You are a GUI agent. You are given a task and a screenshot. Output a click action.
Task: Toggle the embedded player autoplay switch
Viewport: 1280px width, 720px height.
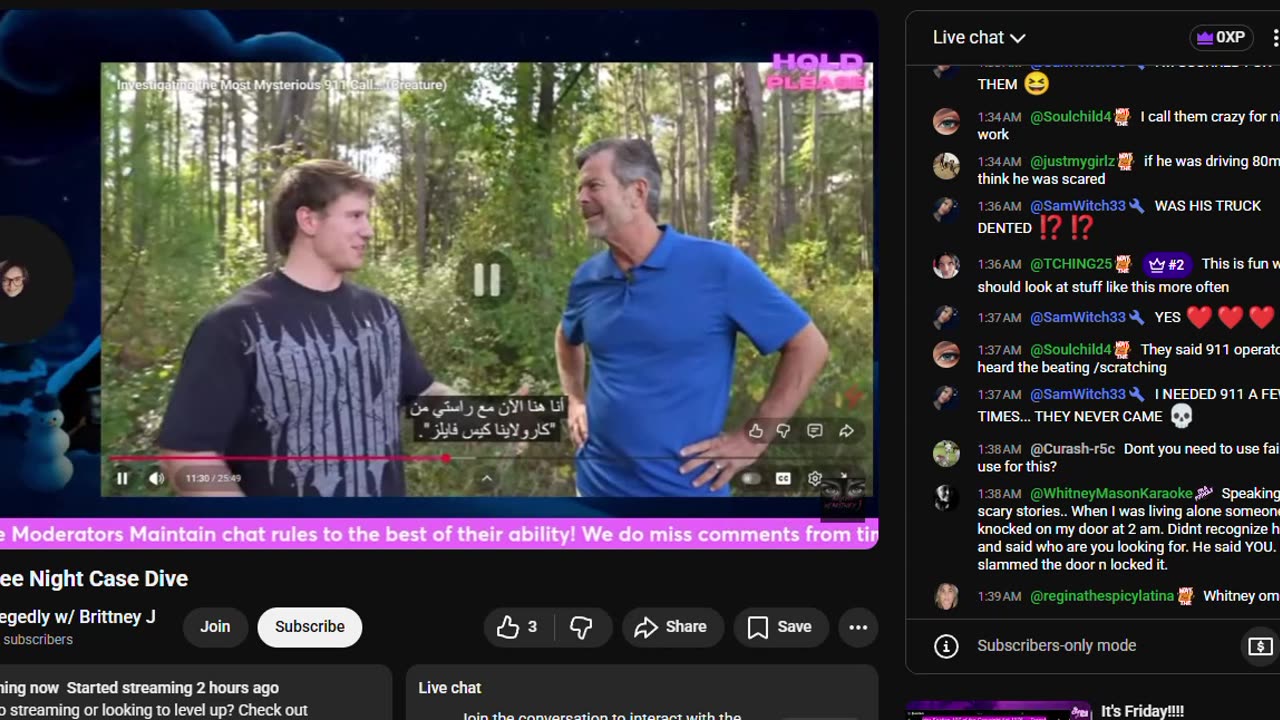[750, 479]
